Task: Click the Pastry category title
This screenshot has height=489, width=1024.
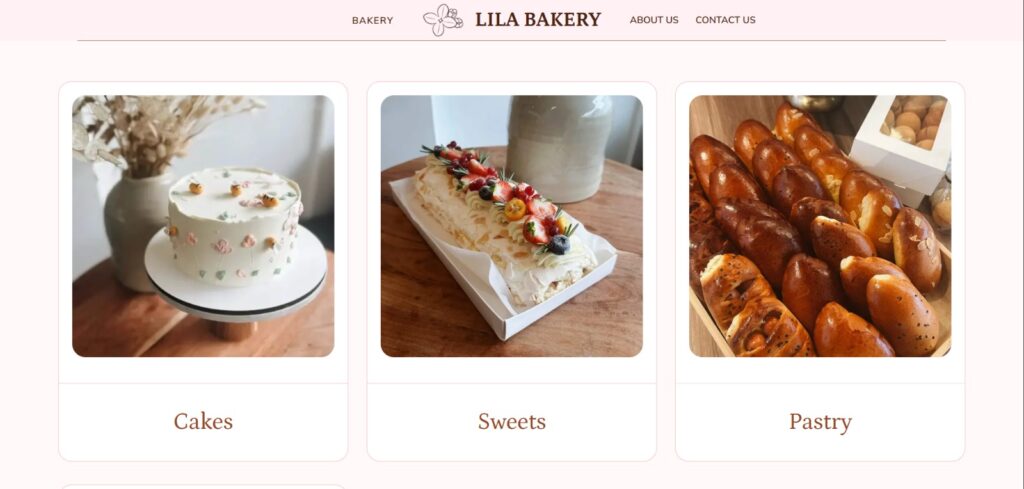Action: coord(820,422)
